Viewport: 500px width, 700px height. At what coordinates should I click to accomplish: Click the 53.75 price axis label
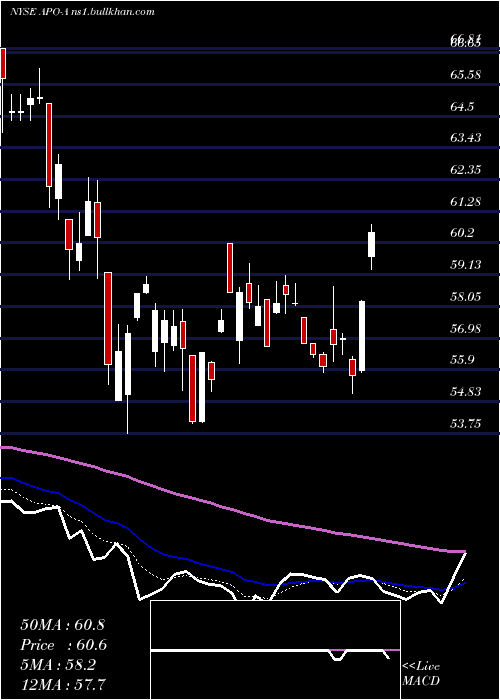[x=465, y=423]
